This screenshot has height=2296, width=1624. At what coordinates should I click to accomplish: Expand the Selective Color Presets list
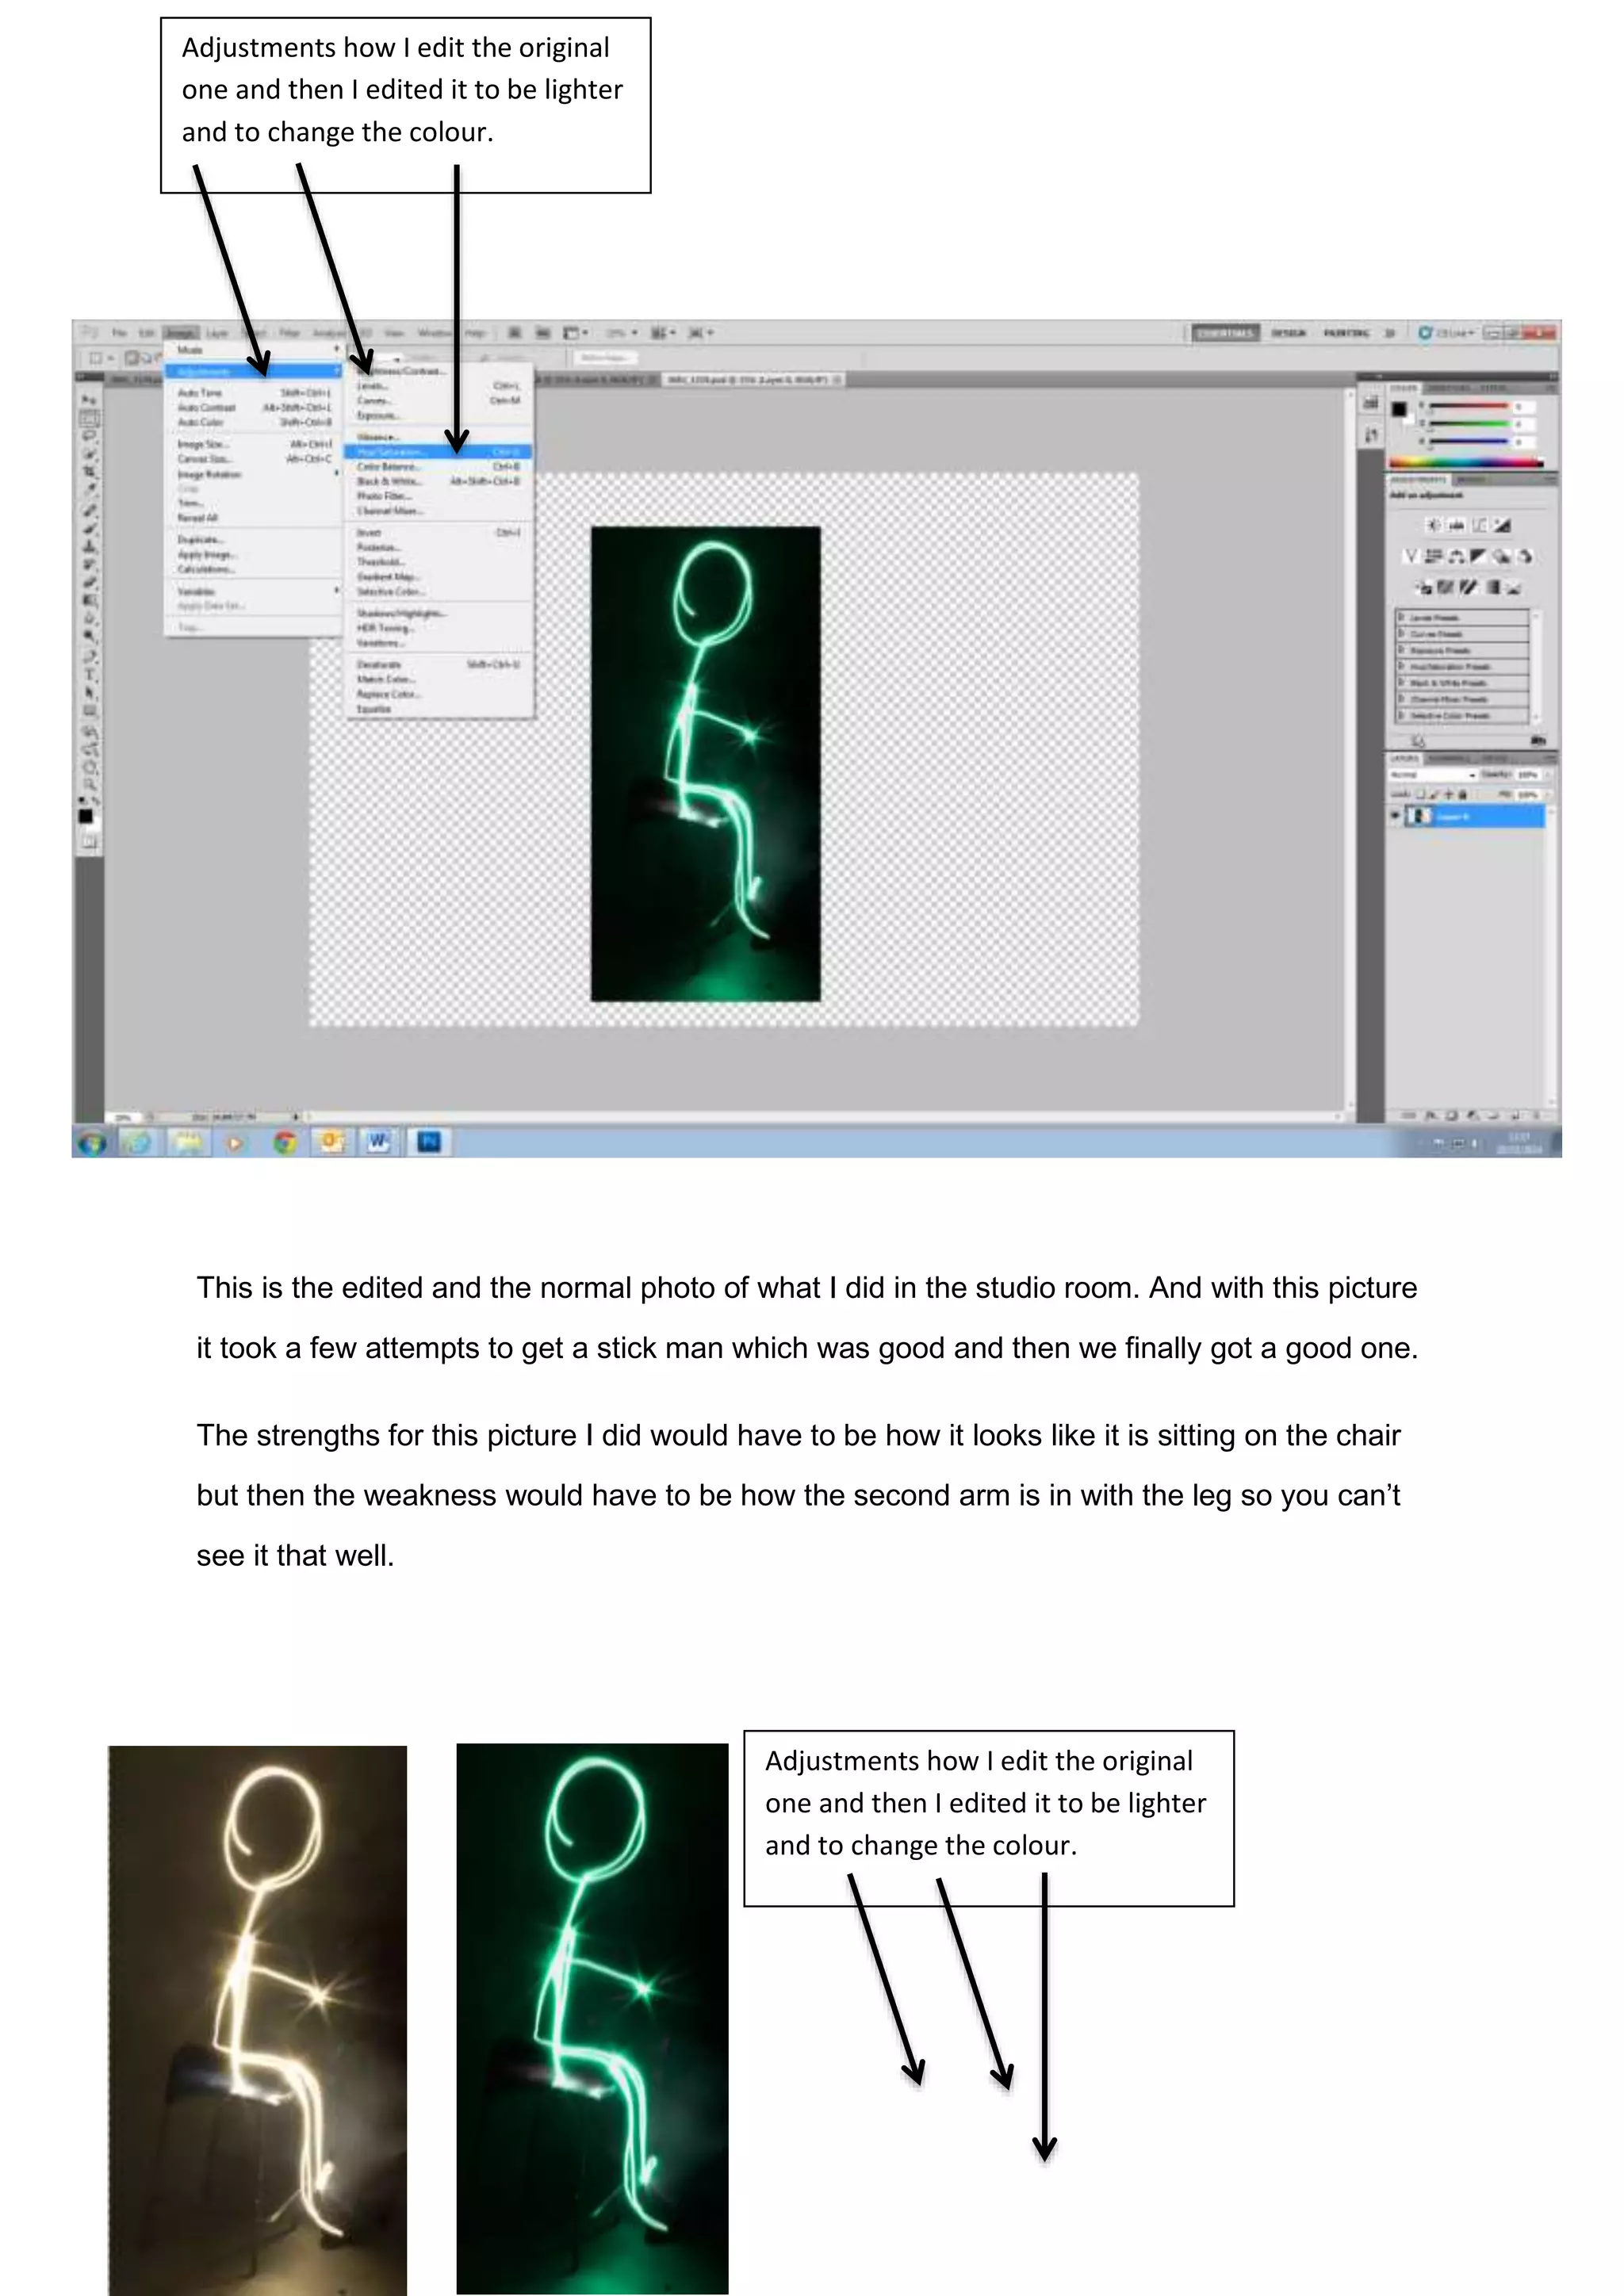pos(1402,715)
